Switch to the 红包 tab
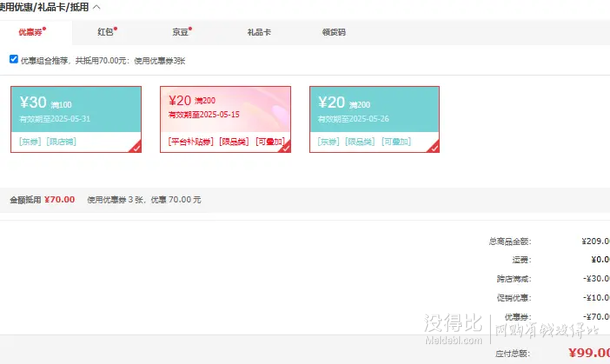 pyautogui.click(x=105, y=32)
